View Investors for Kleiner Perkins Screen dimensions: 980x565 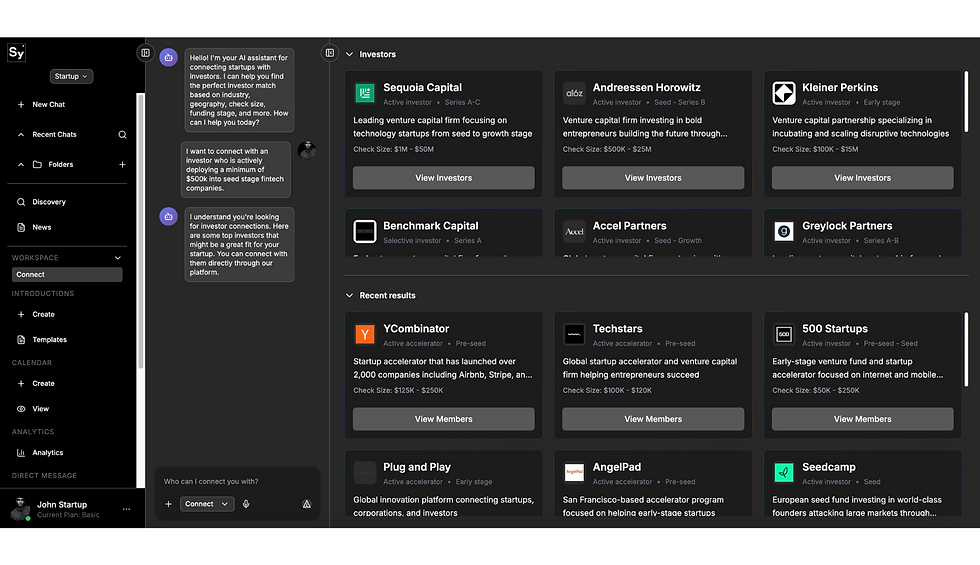862,178
